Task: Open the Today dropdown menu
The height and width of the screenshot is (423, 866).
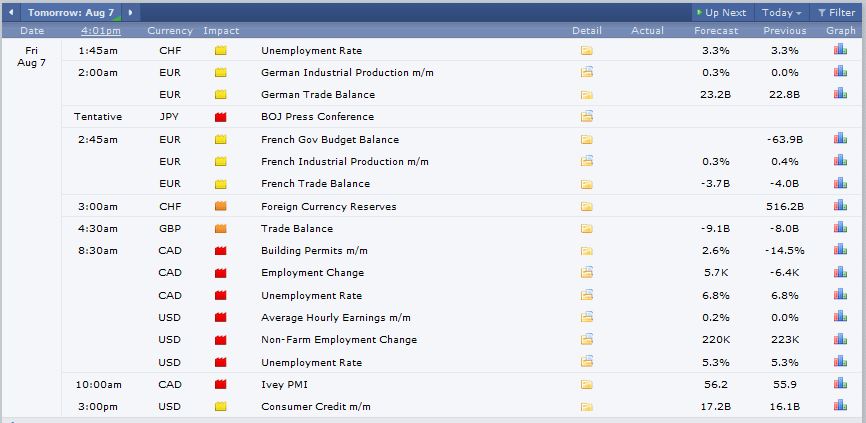Action: (781, 13)
